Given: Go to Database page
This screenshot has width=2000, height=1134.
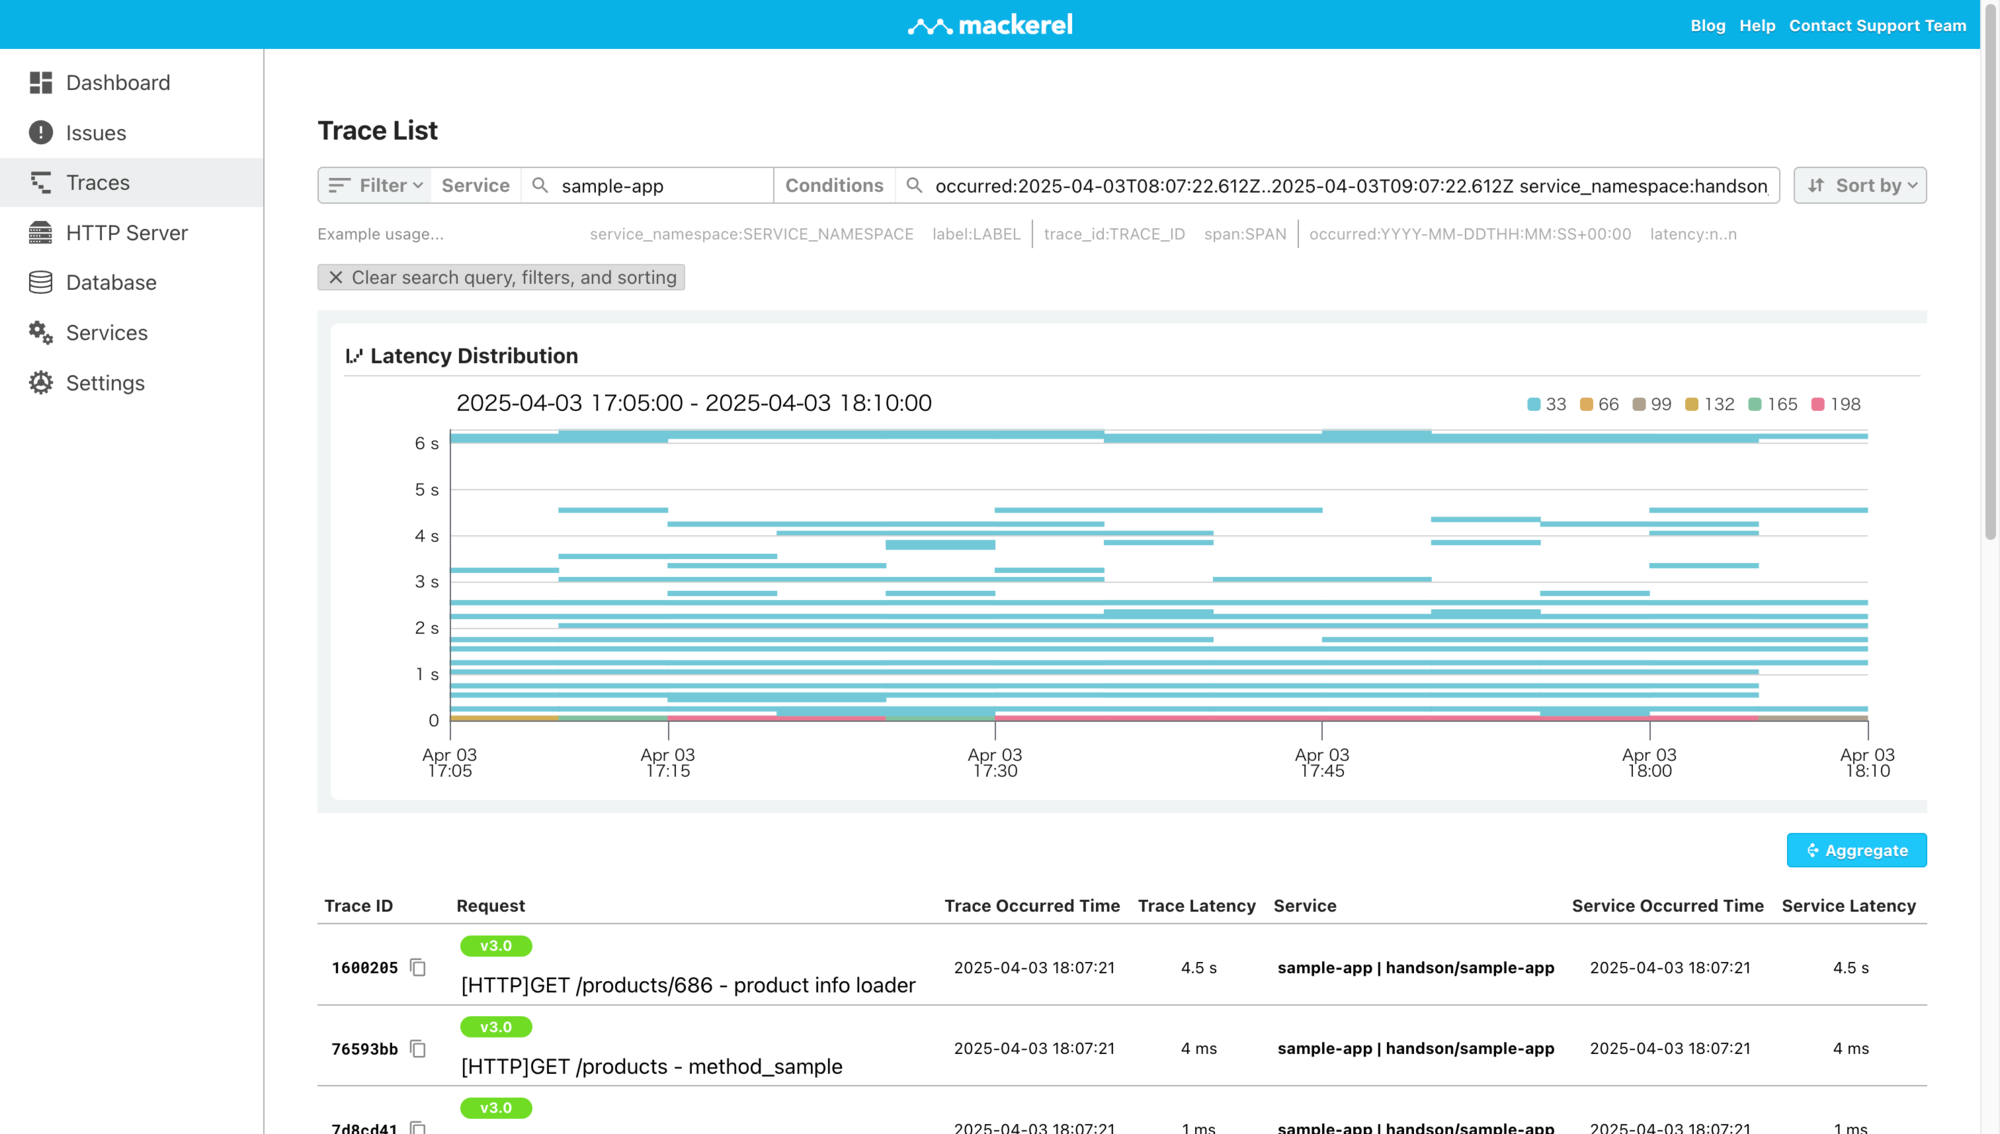Looking at the screenshot, I should click(x=111, y=283).
